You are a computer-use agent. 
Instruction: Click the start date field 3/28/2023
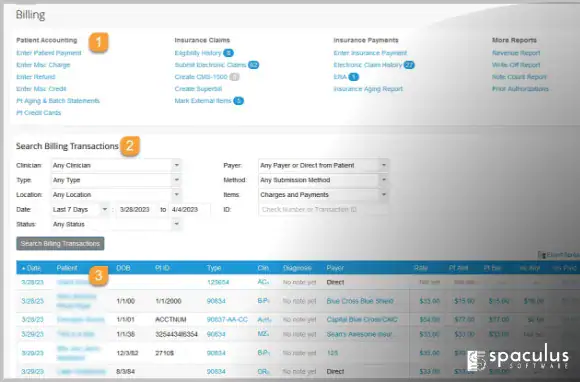pos(137,209)
